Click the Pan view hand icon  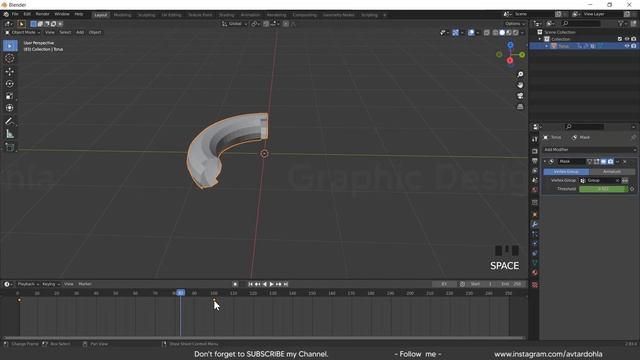(x=520, y=85)
